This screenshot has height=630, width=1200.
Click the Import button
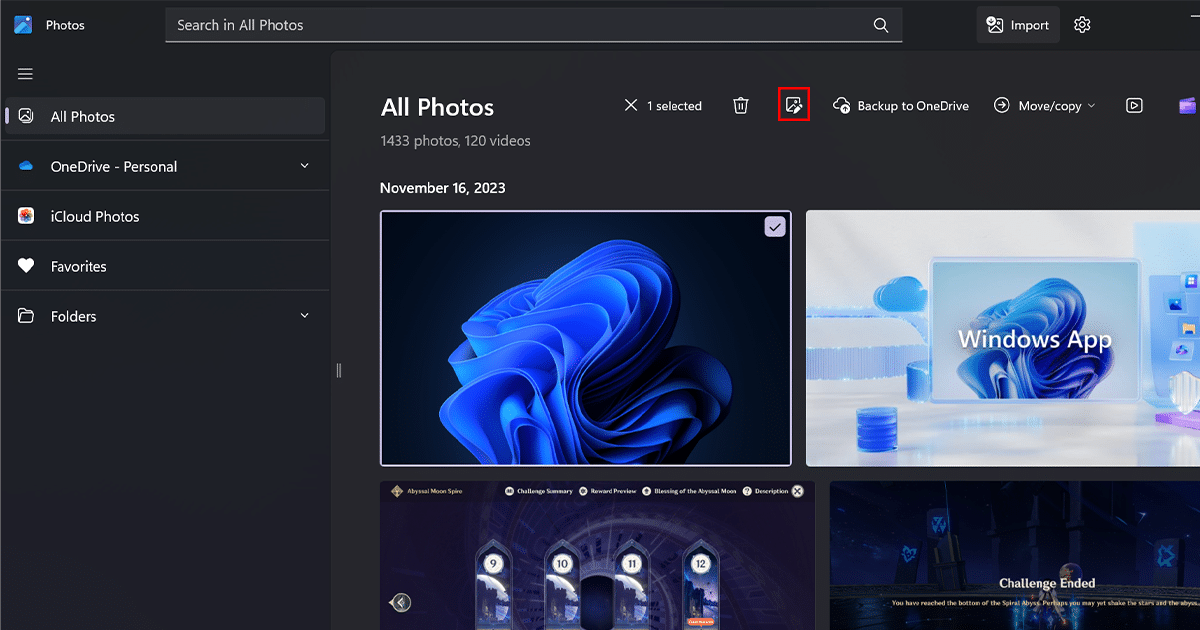1018,25
